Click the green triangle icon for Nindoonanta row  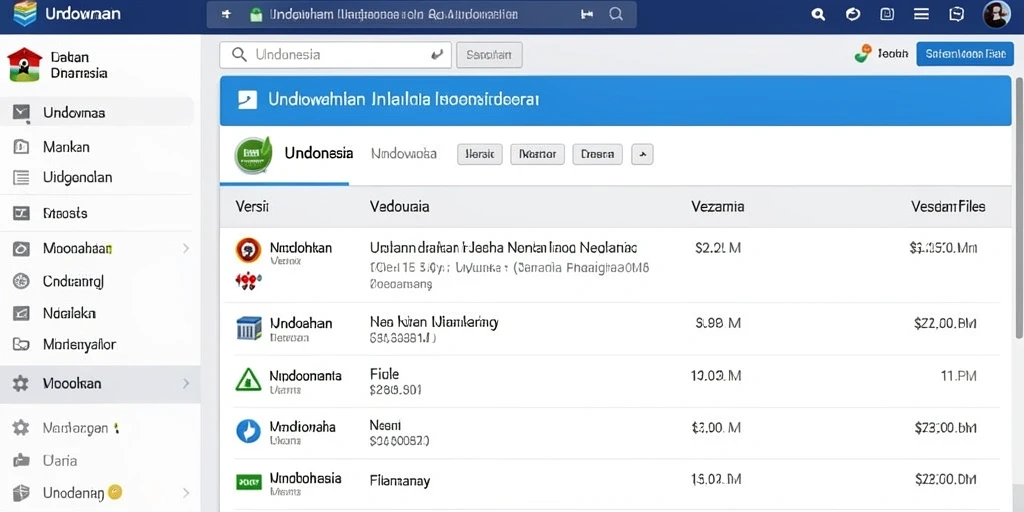click(248, 379)
